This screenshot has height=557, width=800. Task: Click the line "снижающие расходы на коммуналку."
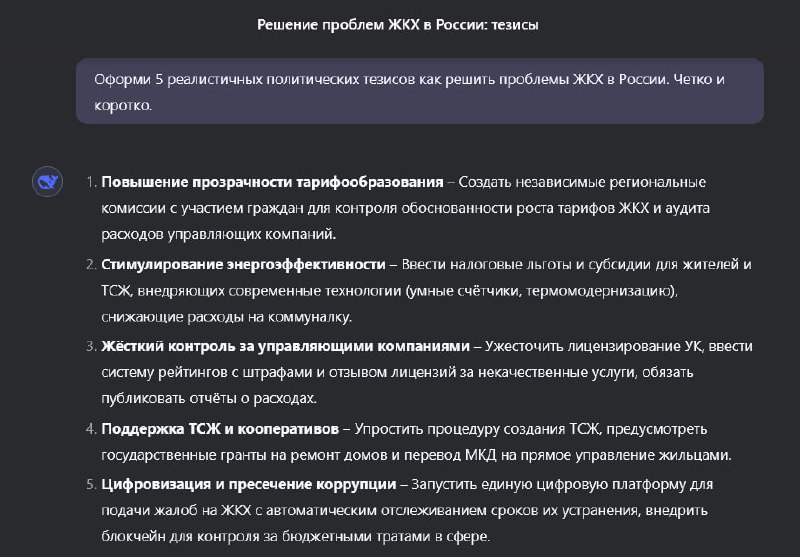[x=227, y=317]
